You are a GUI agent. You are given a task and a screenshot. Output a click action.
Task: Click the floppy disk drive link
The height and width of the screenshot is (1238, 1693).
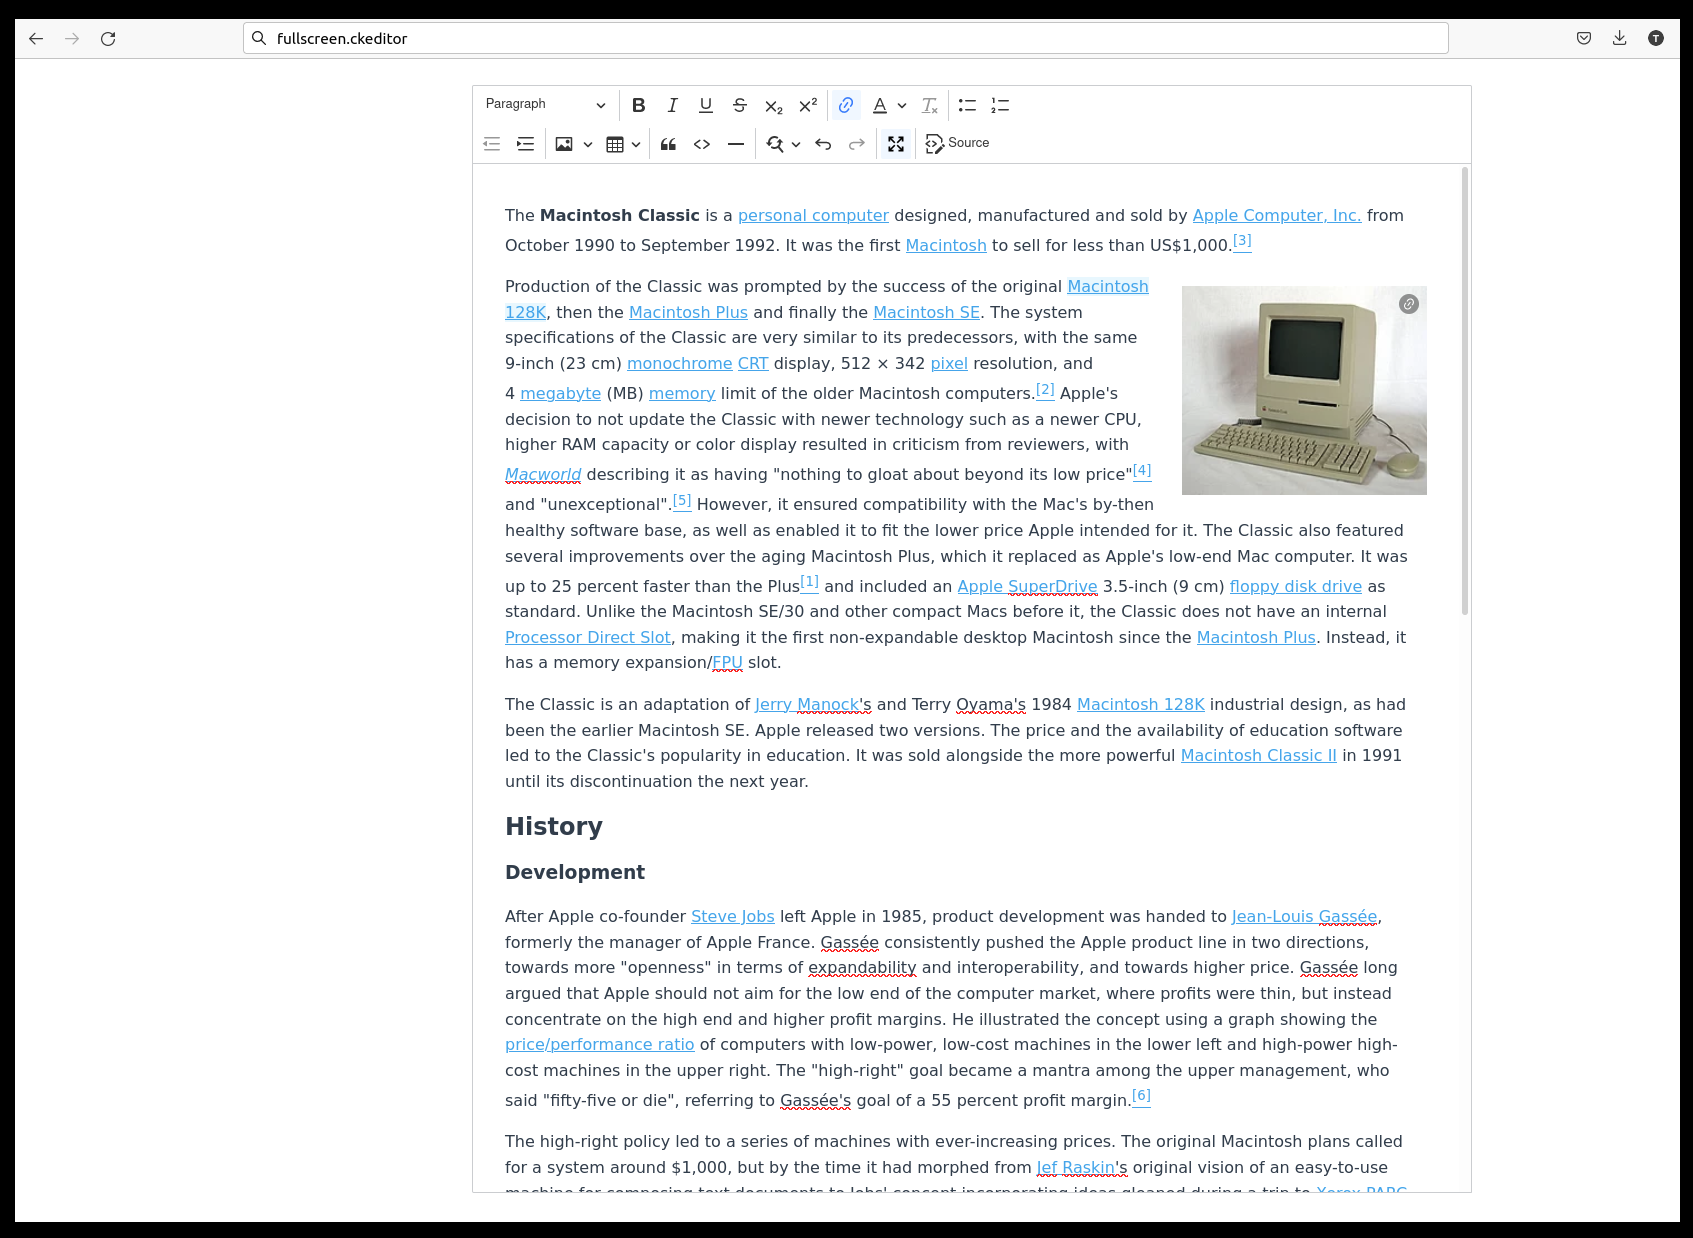(1296, 587)
